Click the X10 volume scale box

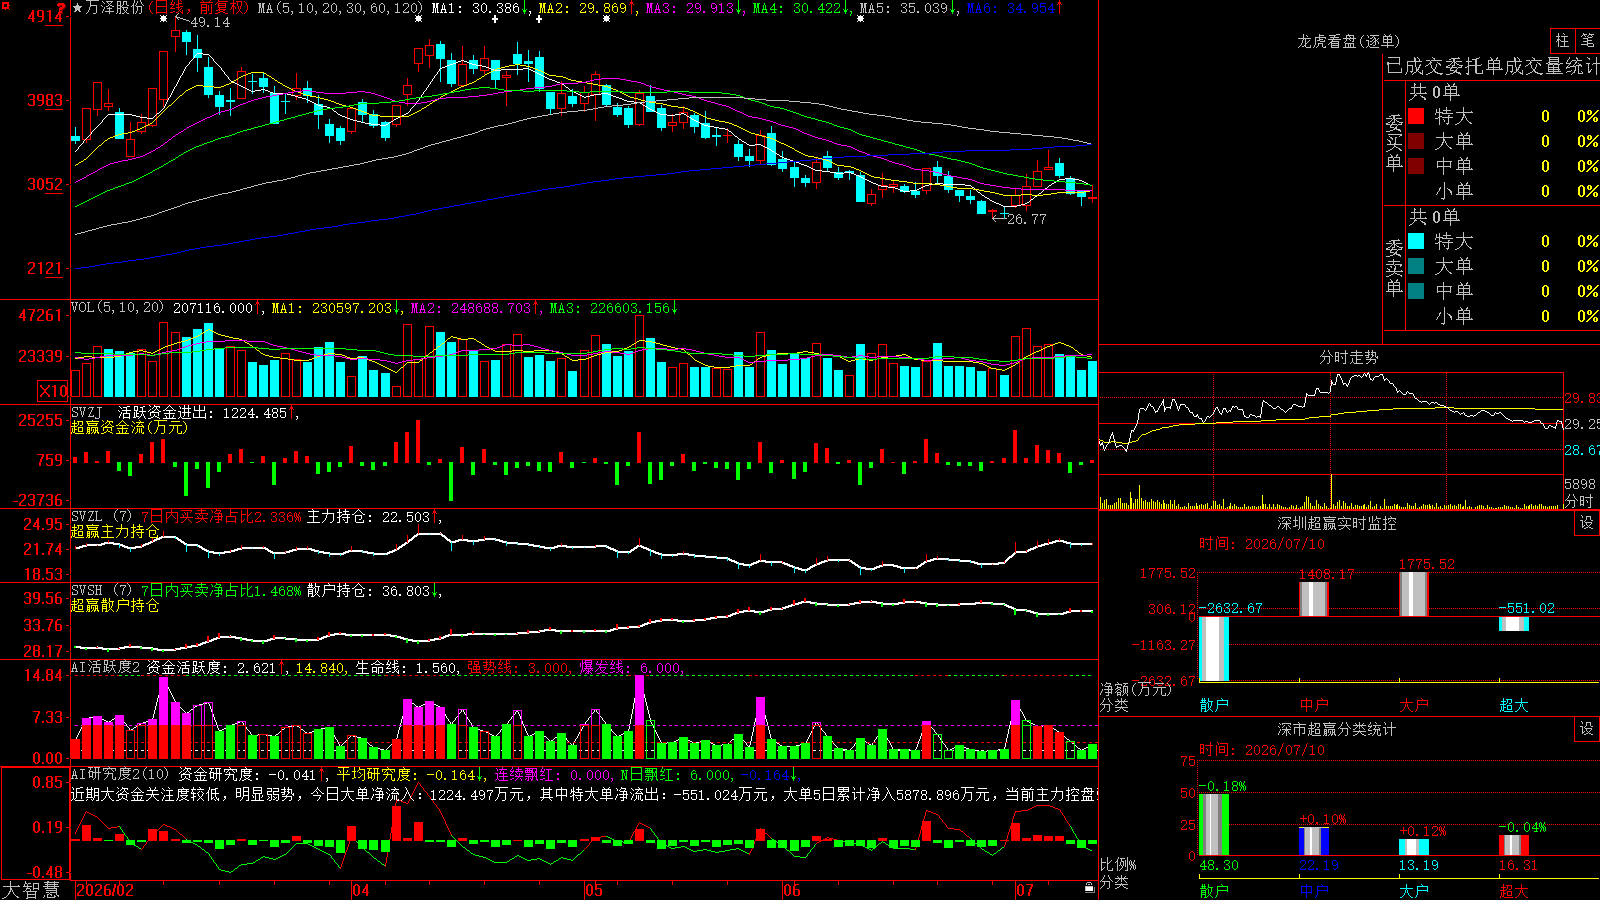53,391
